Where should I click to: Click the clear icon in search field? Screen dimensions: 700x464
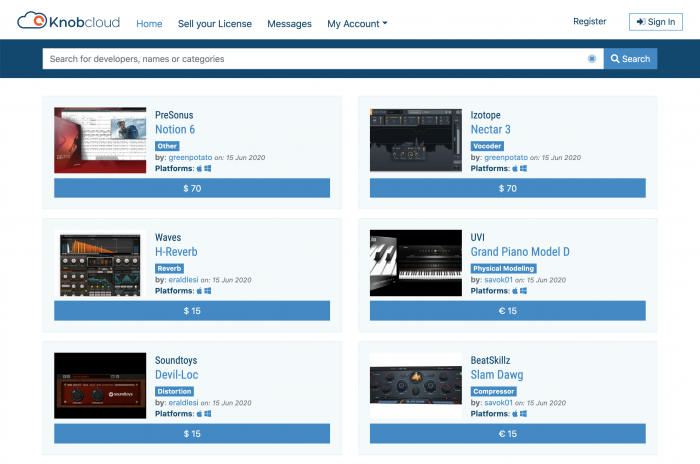point(592,59)
